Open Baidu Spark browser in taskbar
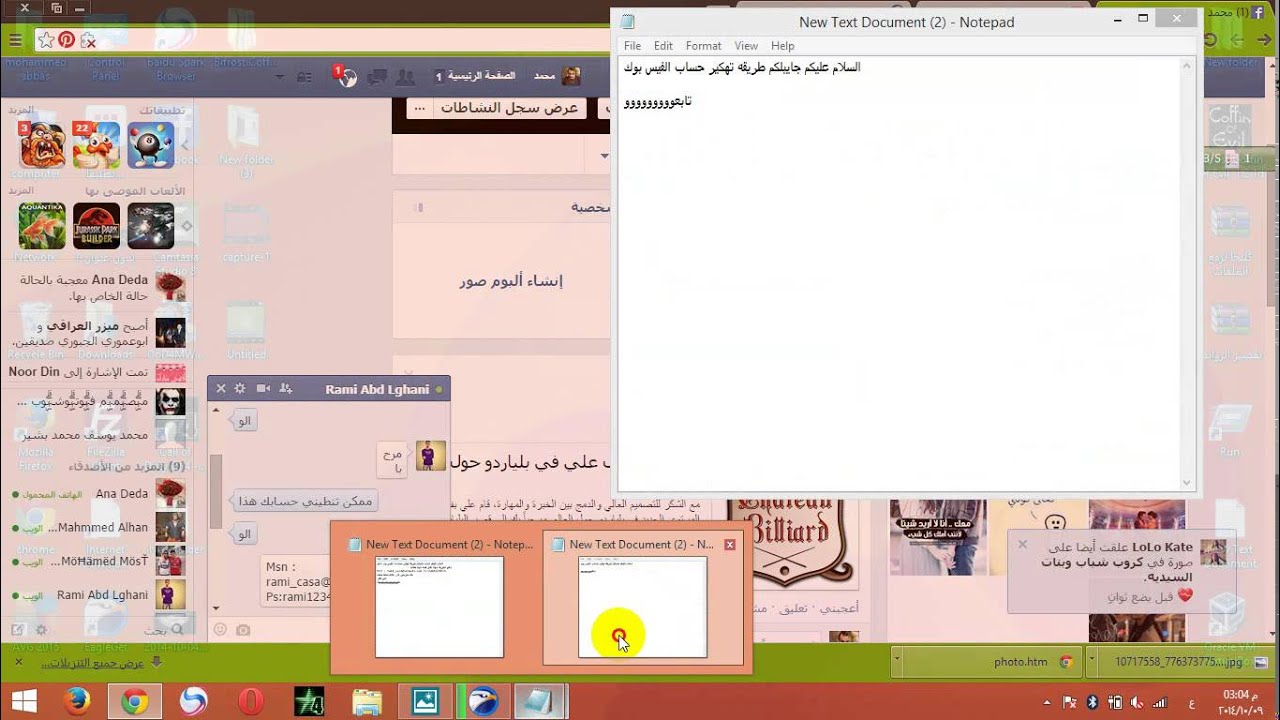The width and height of the screenshot is (1280, 720). click(x=193, y=701)
